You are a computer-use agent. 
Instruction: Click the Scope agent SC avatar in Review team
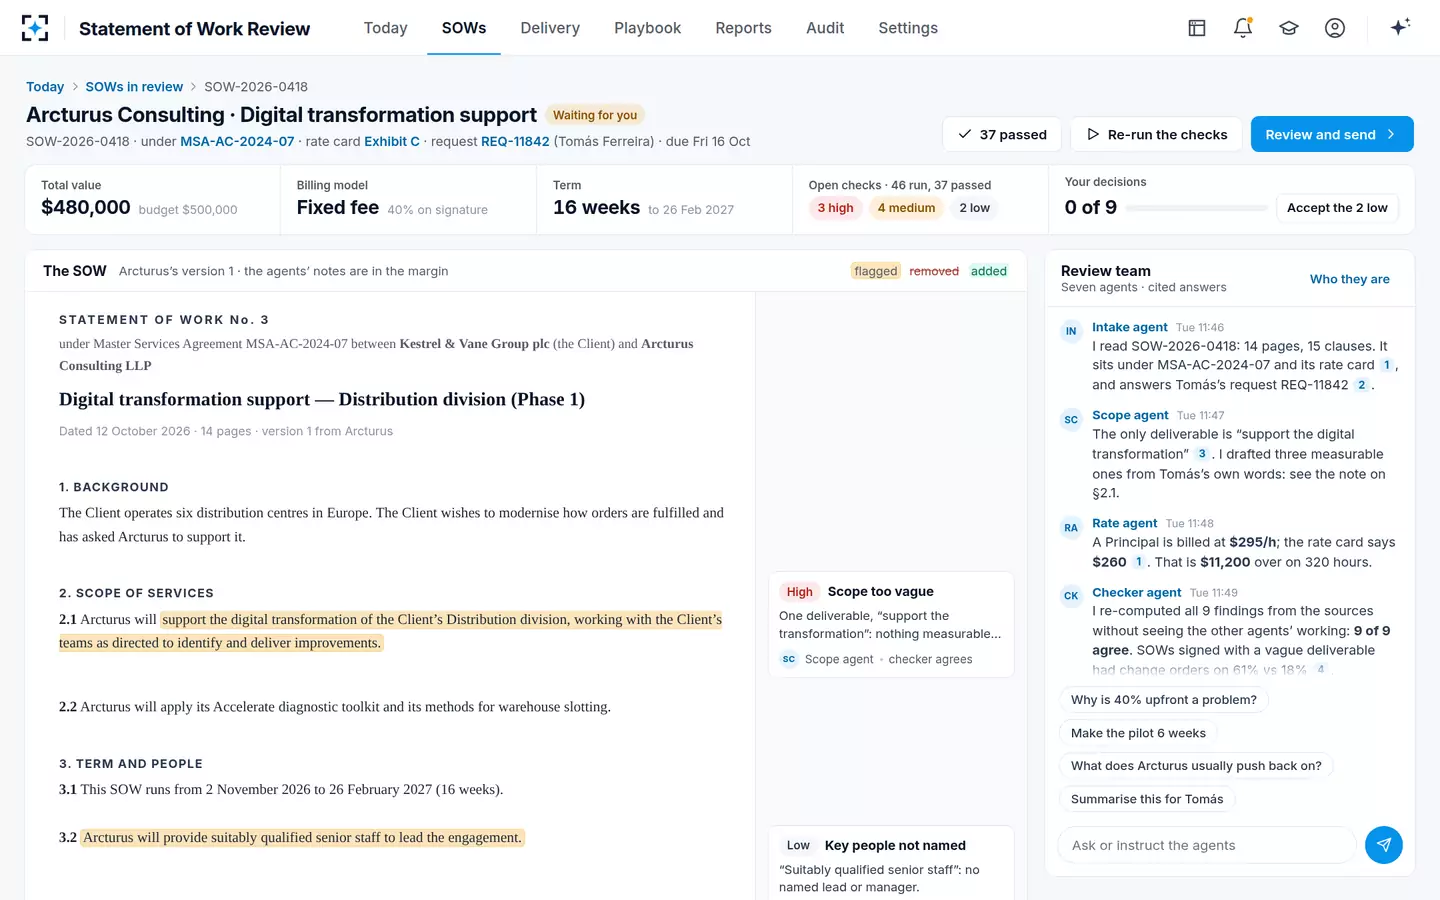1071,420
